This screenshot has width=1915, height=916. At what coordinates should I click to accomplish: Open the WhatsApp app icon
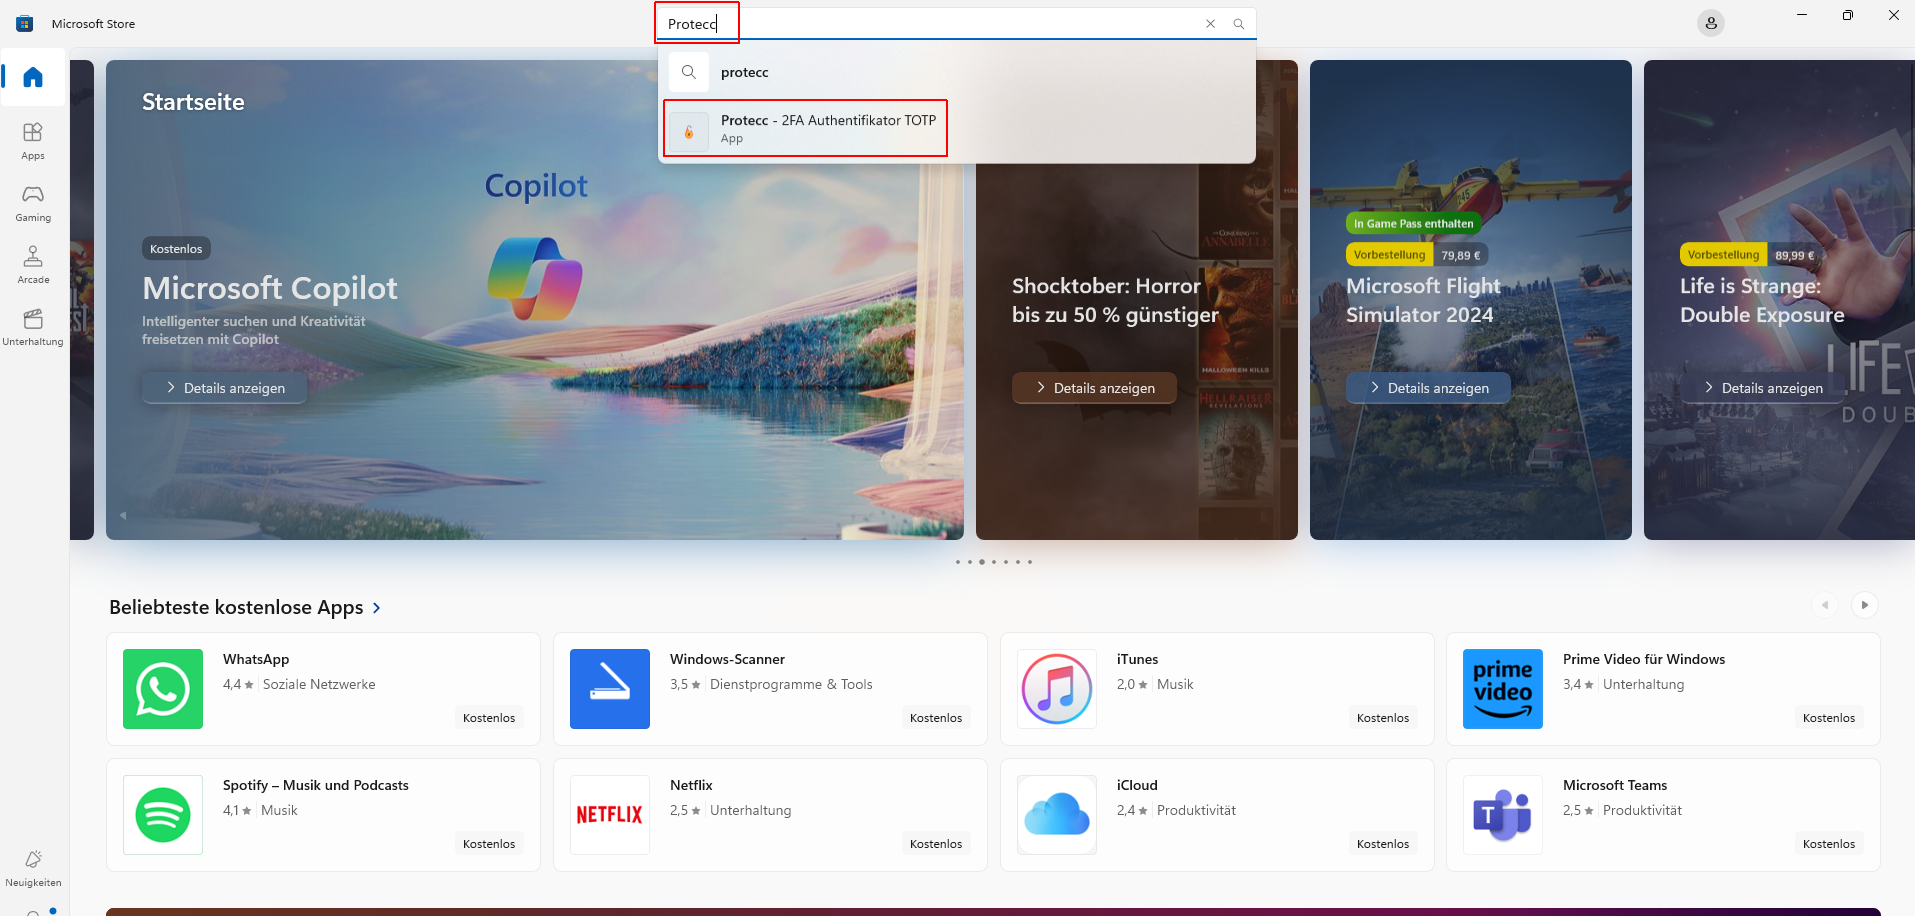pos(163,689)
